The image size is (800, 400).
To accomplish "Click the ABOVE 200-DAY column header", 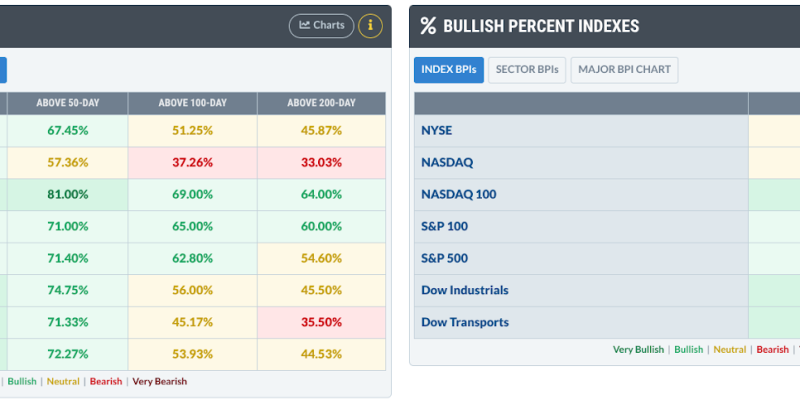I will click(x=321, y=103).
